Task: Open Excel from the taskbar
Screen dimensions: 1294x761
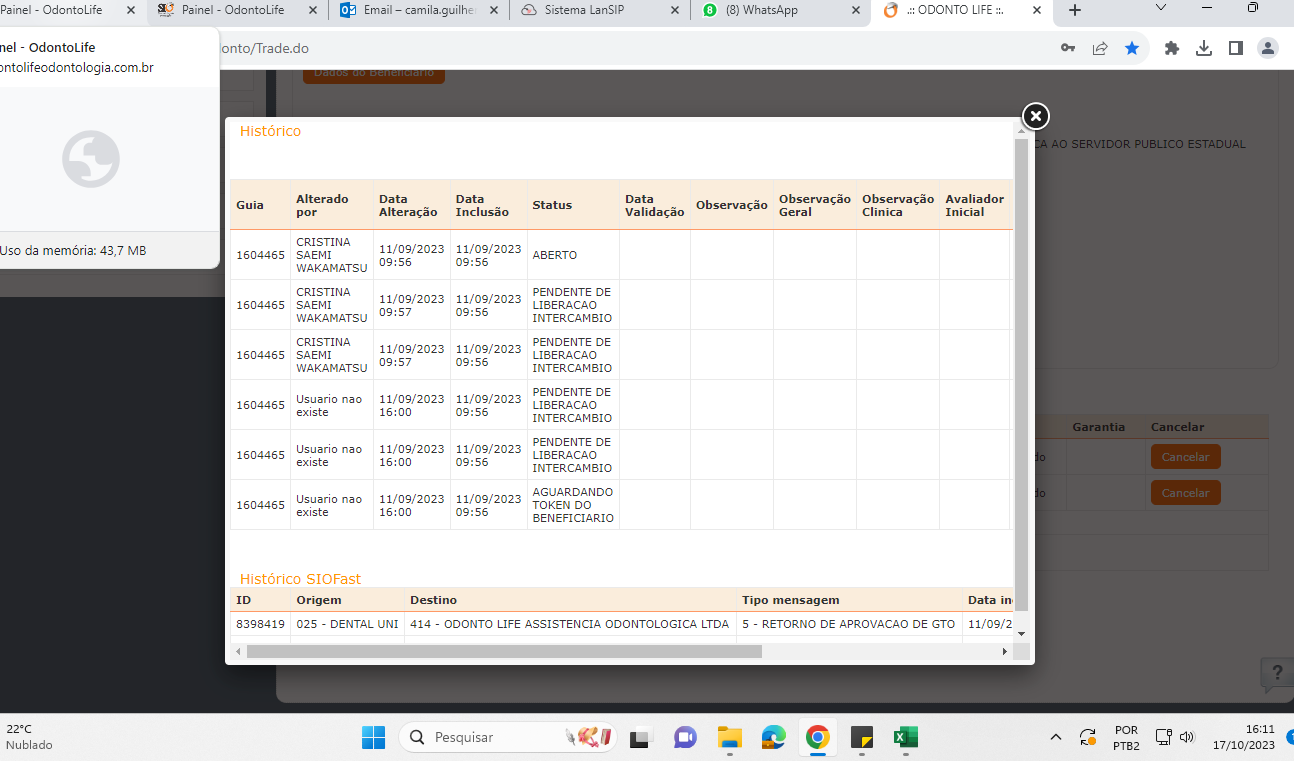Action: click(x=906, y=738)
